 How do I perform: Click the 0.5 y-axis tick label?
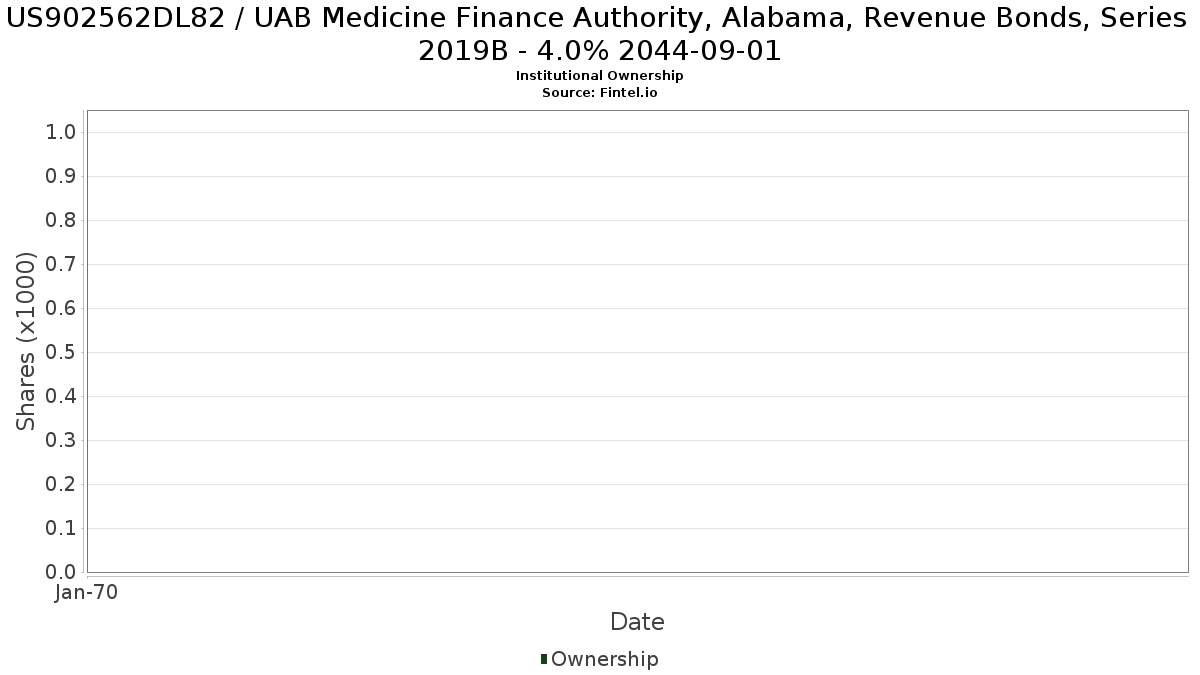pos(61,352)
